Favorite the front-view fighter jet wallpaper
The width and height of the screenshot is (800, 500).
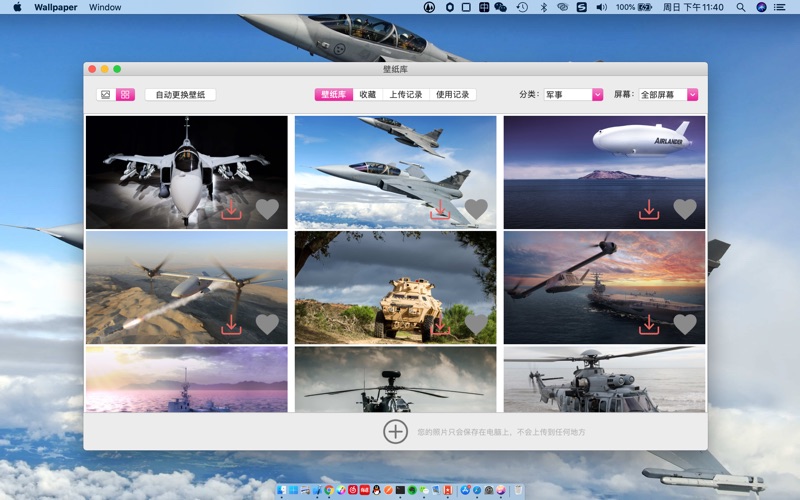(267, 209)
